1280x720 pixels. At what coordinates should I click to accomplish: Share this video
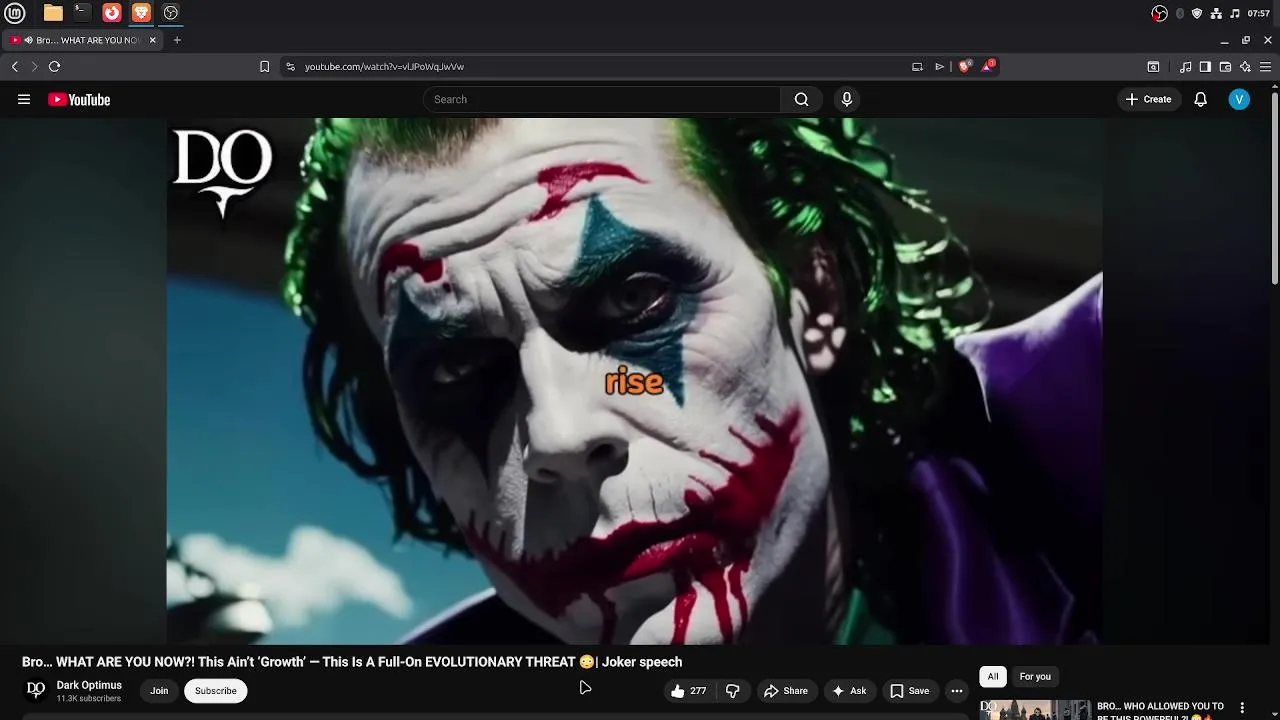coord(786,691)
